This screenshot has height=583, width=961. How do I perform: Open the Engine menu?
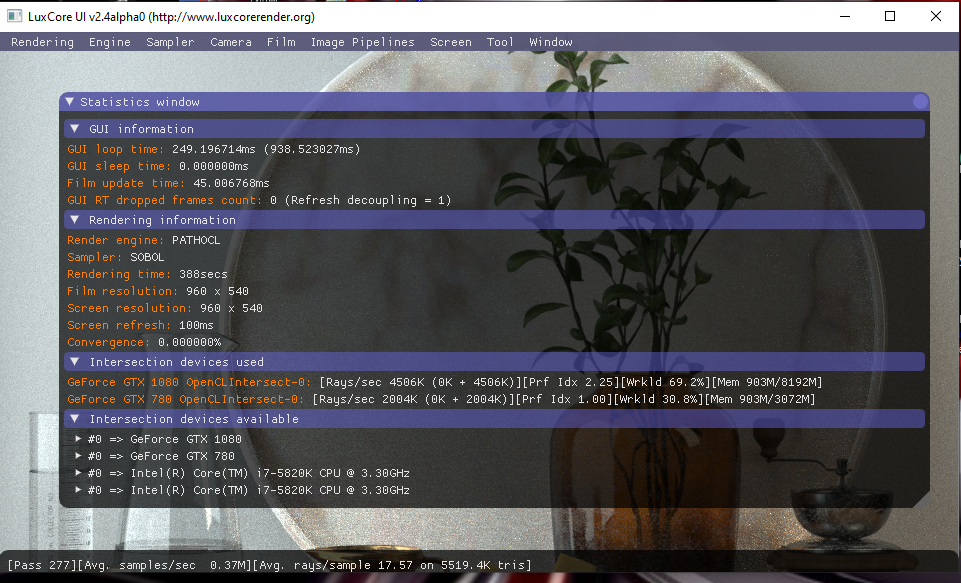[x=110, y=42]
